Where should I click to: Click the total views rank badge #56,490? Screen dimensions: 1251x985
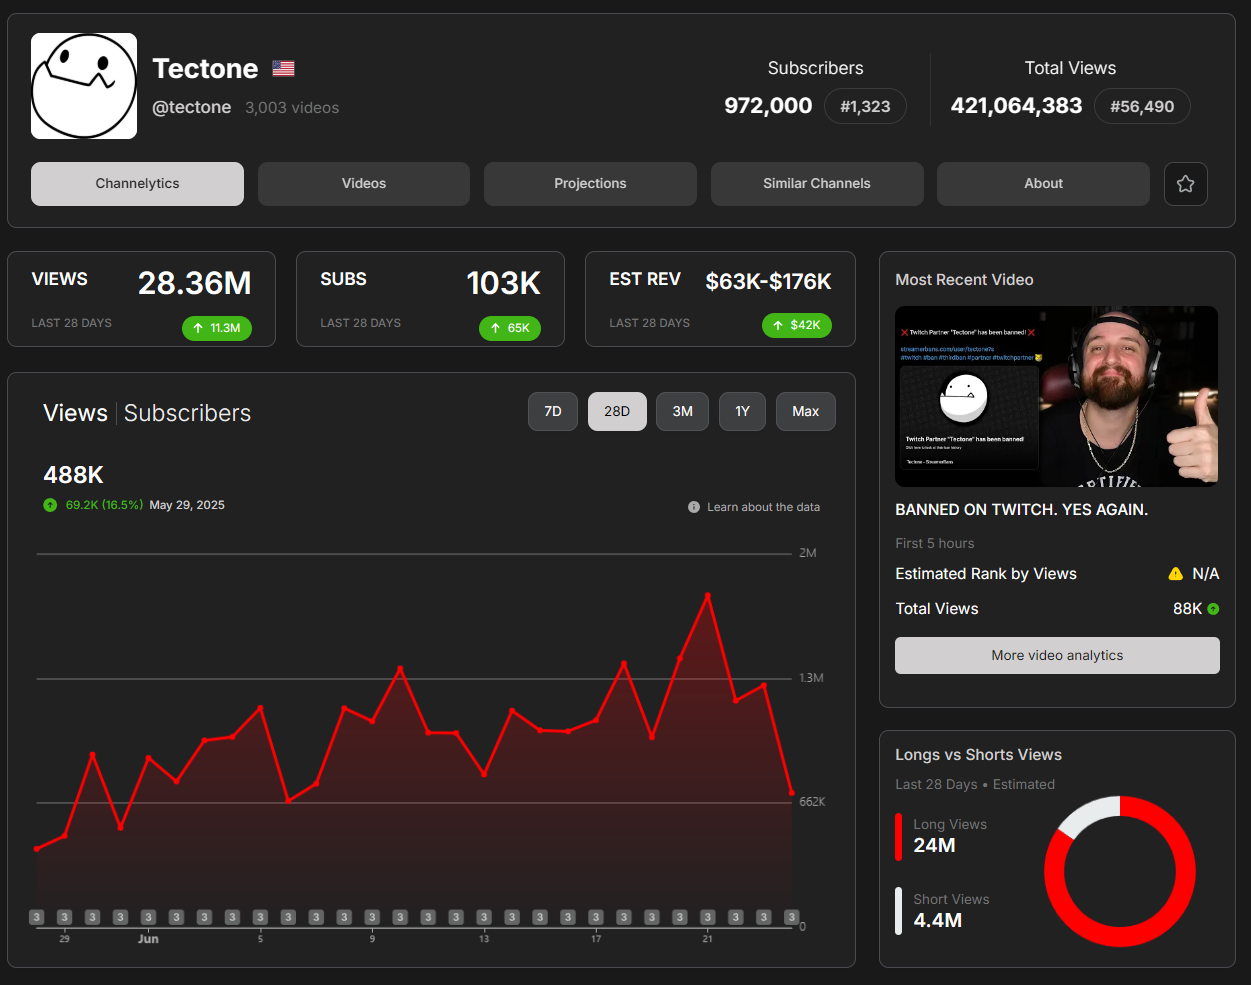pos(1142,106)
